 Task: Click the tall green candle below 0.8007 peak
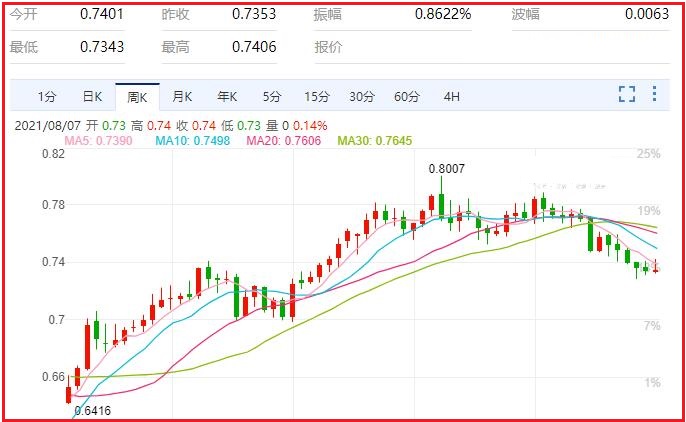(x=441, y=205)
